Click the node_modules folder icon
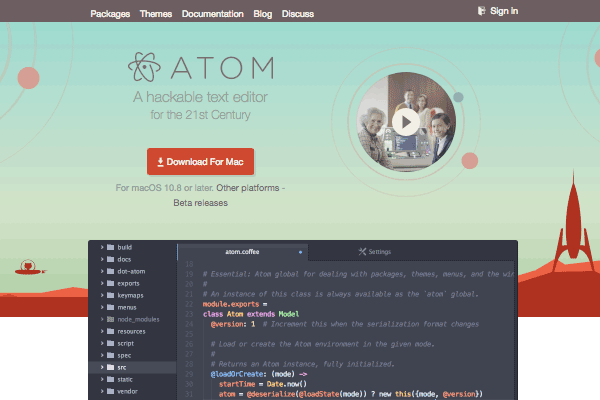Viewport: 600px width, 400px height. click(x=111, y=319)
